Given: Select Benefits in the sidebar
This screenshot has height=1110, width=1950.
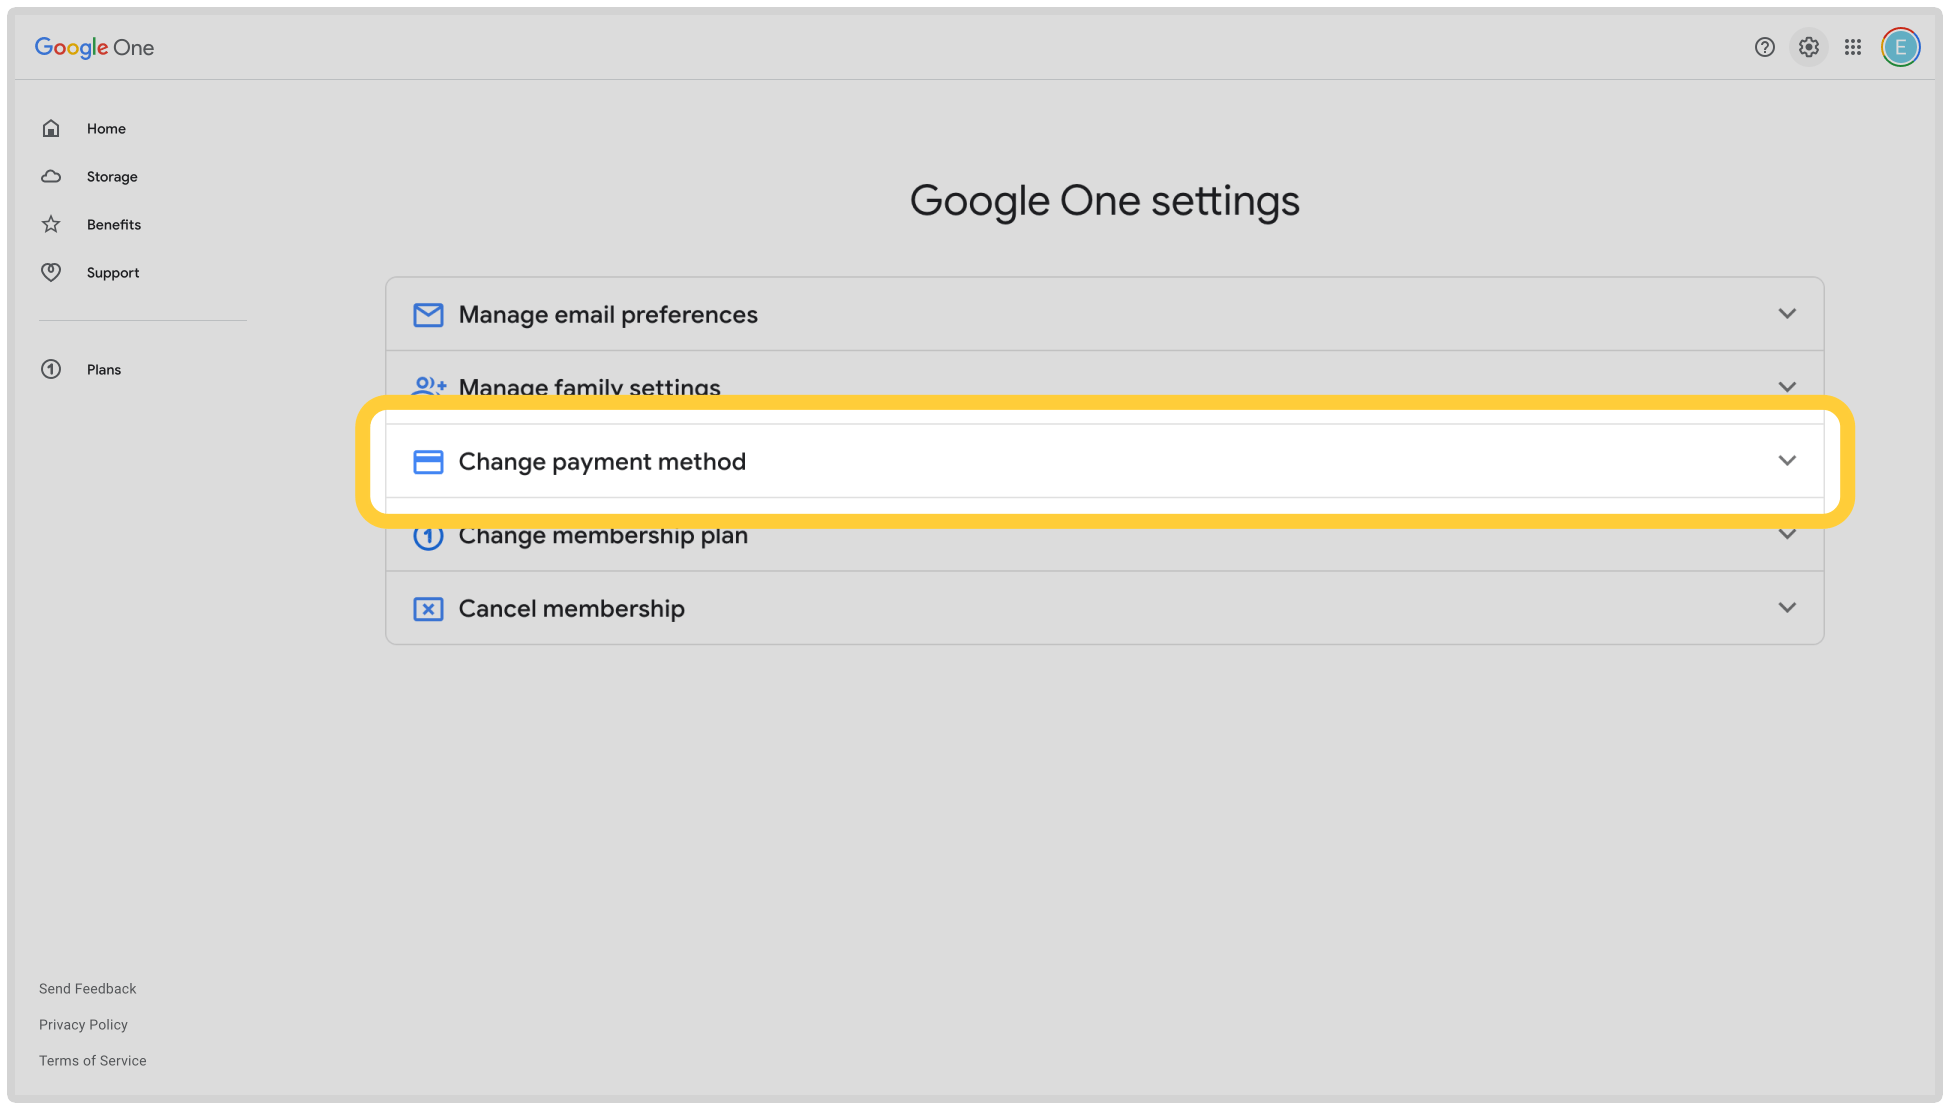Looking at the screenshot, I should [113, 225].
